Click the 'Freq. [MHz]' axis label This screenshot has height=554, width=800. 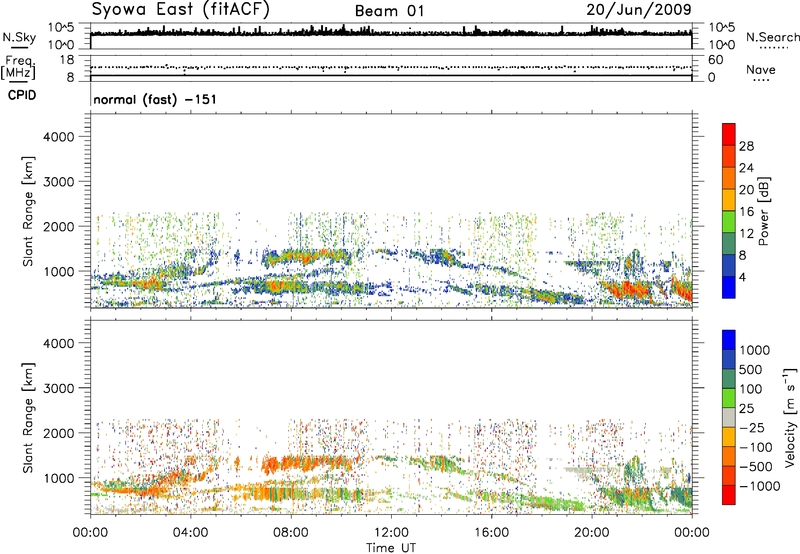click(18, 67)
